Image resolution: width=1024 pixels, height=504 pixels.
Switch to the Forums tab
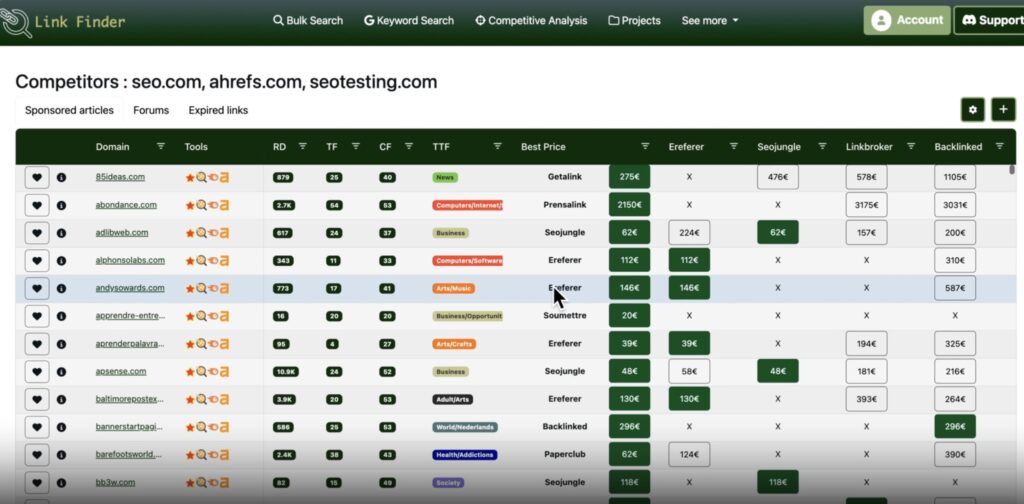point(151,110)
